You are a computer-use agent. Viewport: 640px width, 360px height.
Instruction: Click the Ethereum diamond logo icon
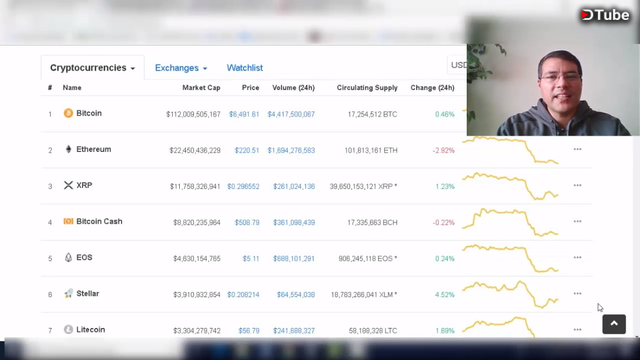pyautogui.click(x=68, y=149)
